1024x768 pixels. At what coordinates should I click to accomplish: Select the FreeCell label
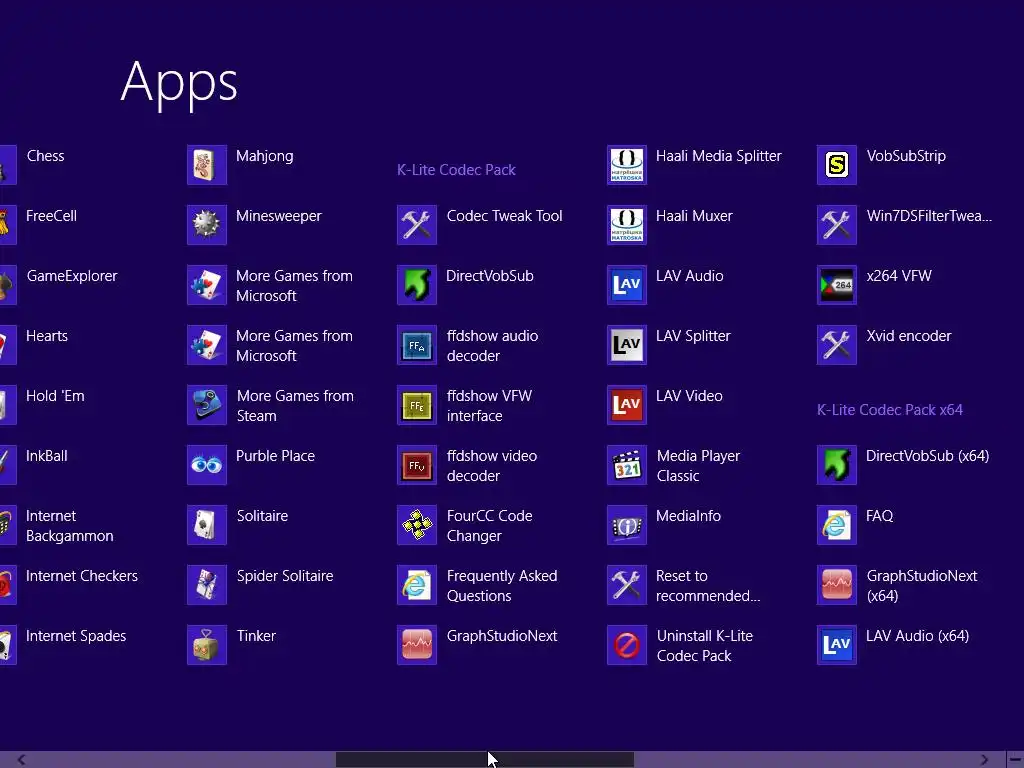[x=51, y=216]
